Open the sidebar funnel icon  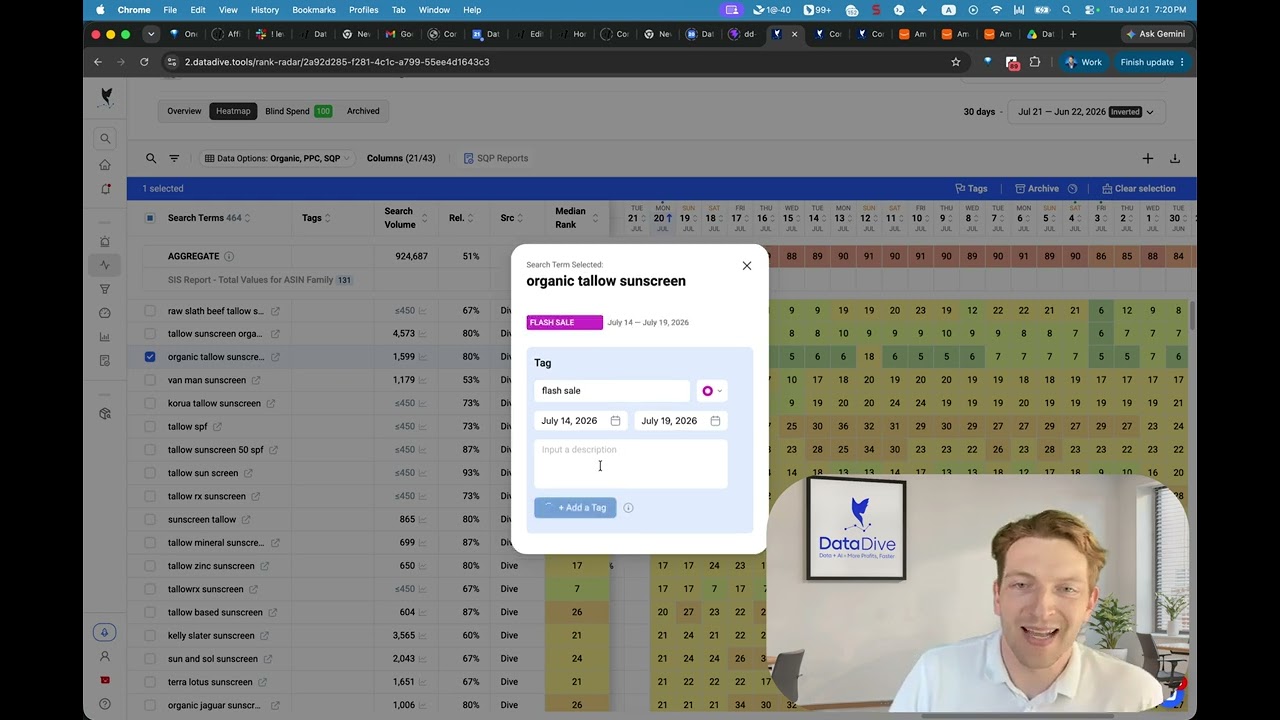[x=105, y=289]
